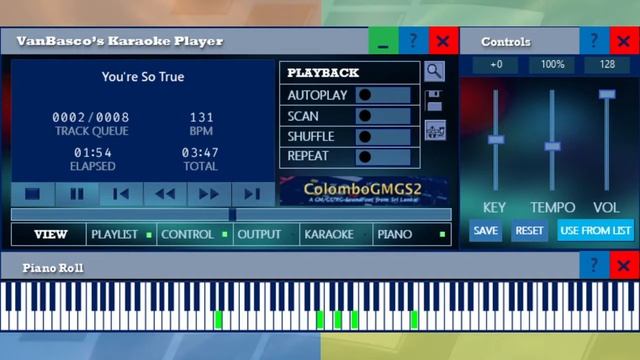Minimize the Karaoke Player window
The height and width of the screenshot is (360, 640).
click(383, 40)
